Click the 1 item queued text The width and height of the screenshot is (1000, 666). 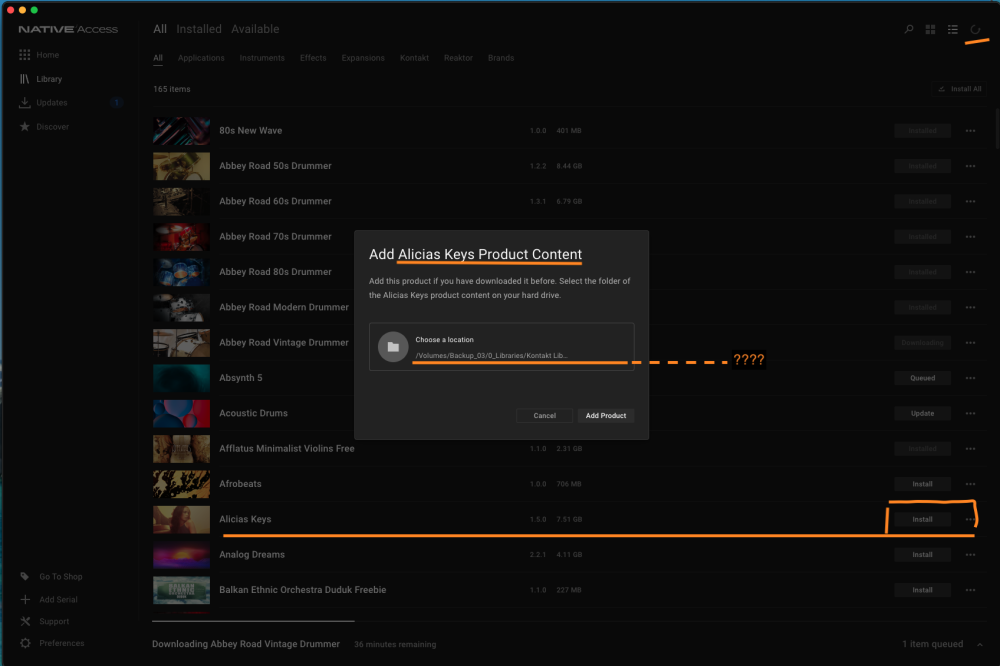(932, 644)
